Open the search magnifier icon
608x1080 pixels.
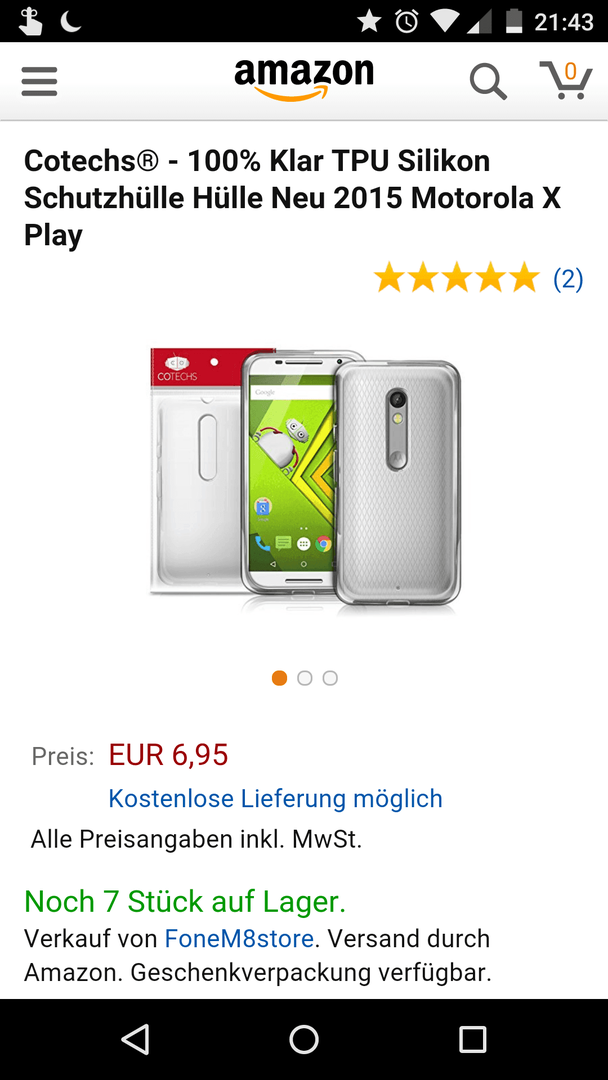[488, 82]
